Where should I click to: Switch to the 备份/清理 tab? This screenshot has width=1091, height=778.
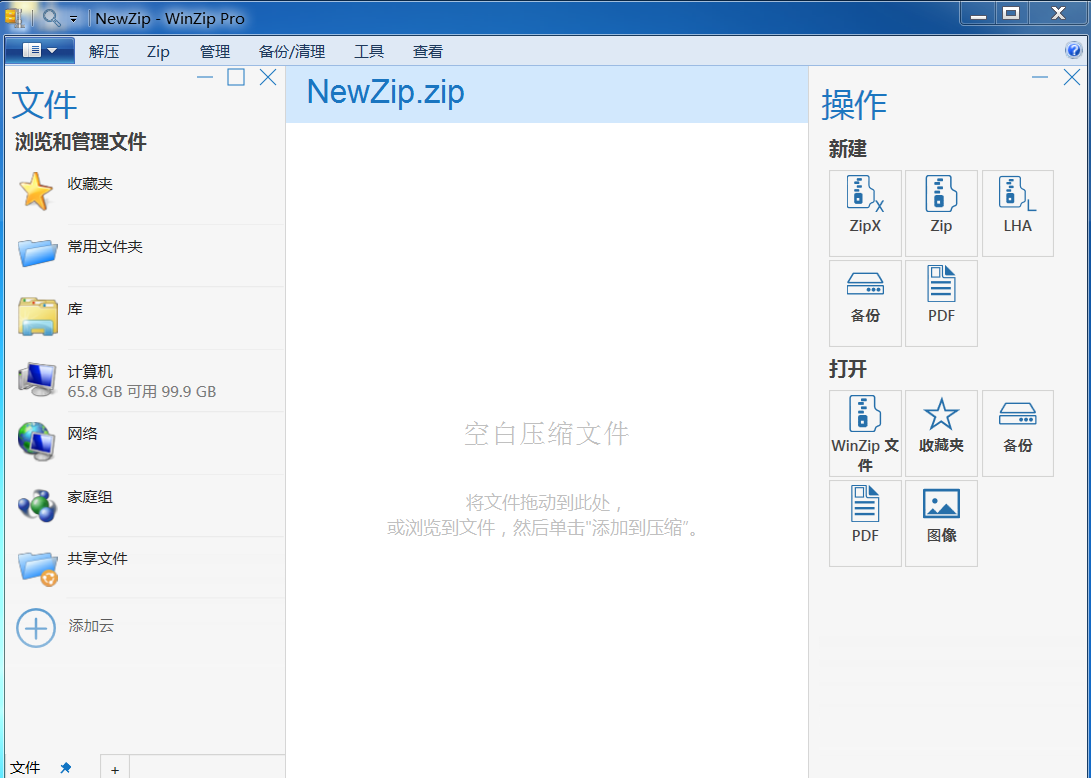pyautogui.click(x=292, y=51)
